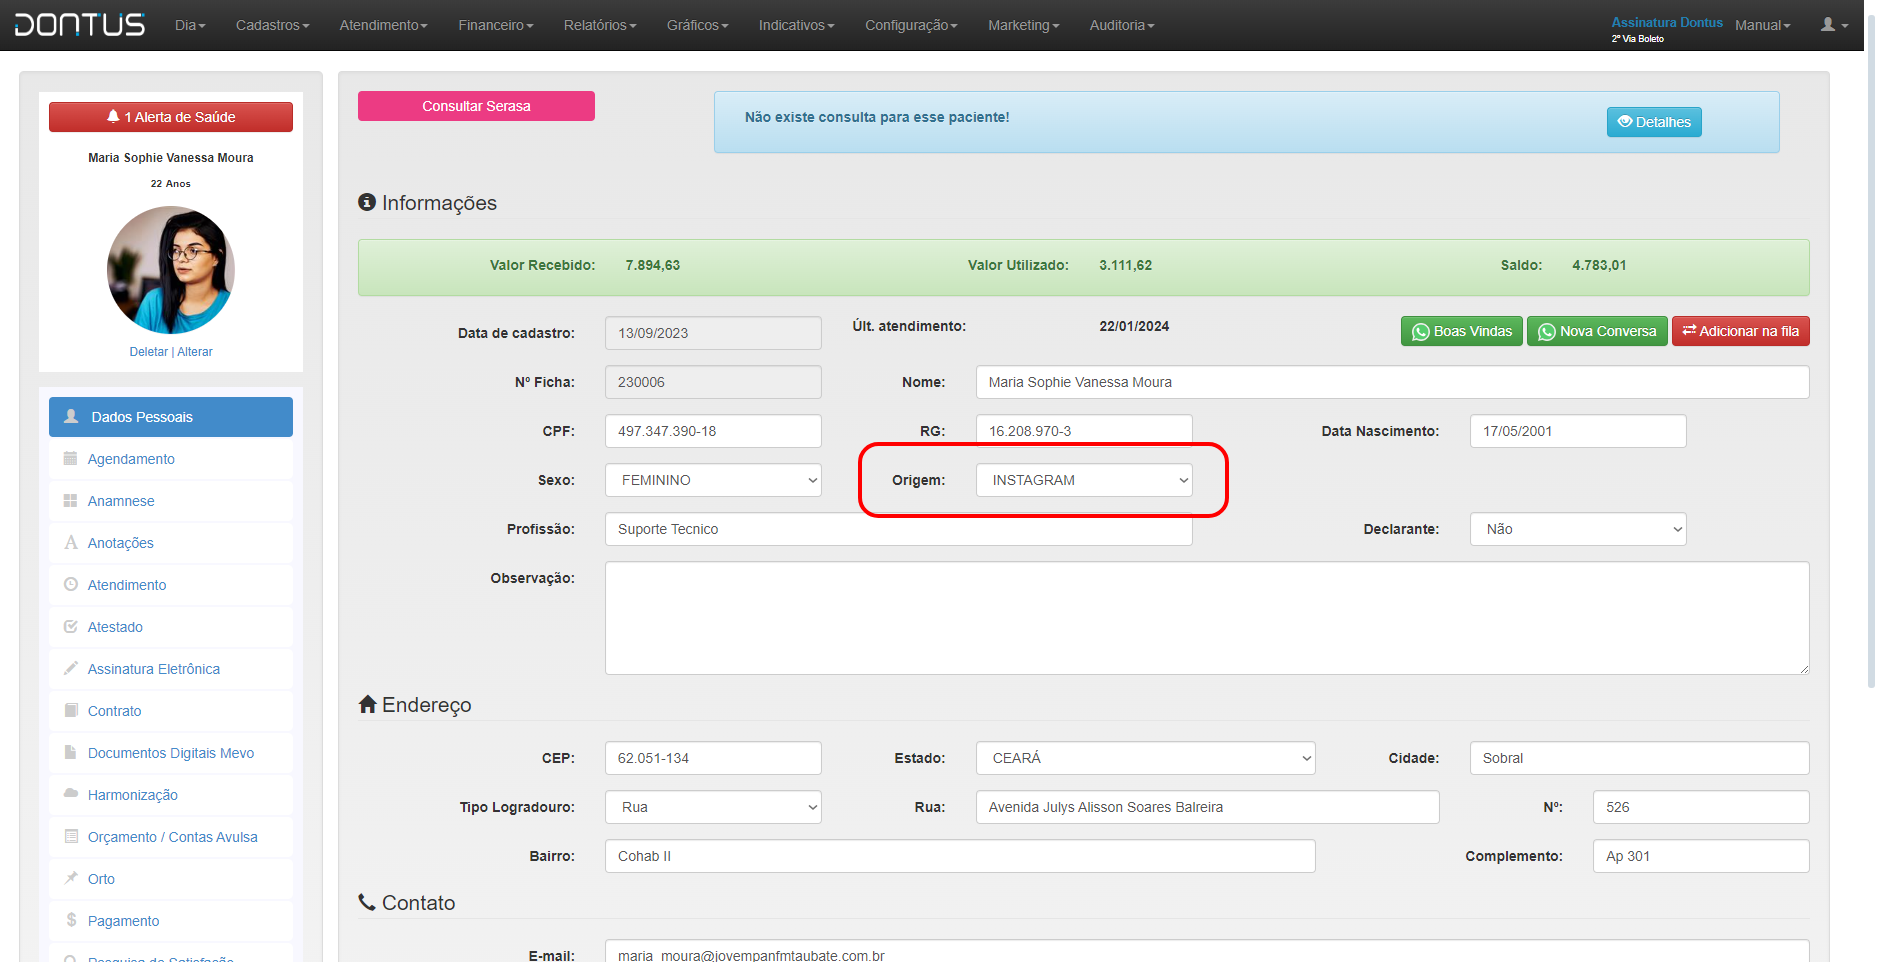The width and height of the screenshot is (1879, 962).
Task: Expand the Manual dropdown in top bar
Action: click(x=1762, y=25)
